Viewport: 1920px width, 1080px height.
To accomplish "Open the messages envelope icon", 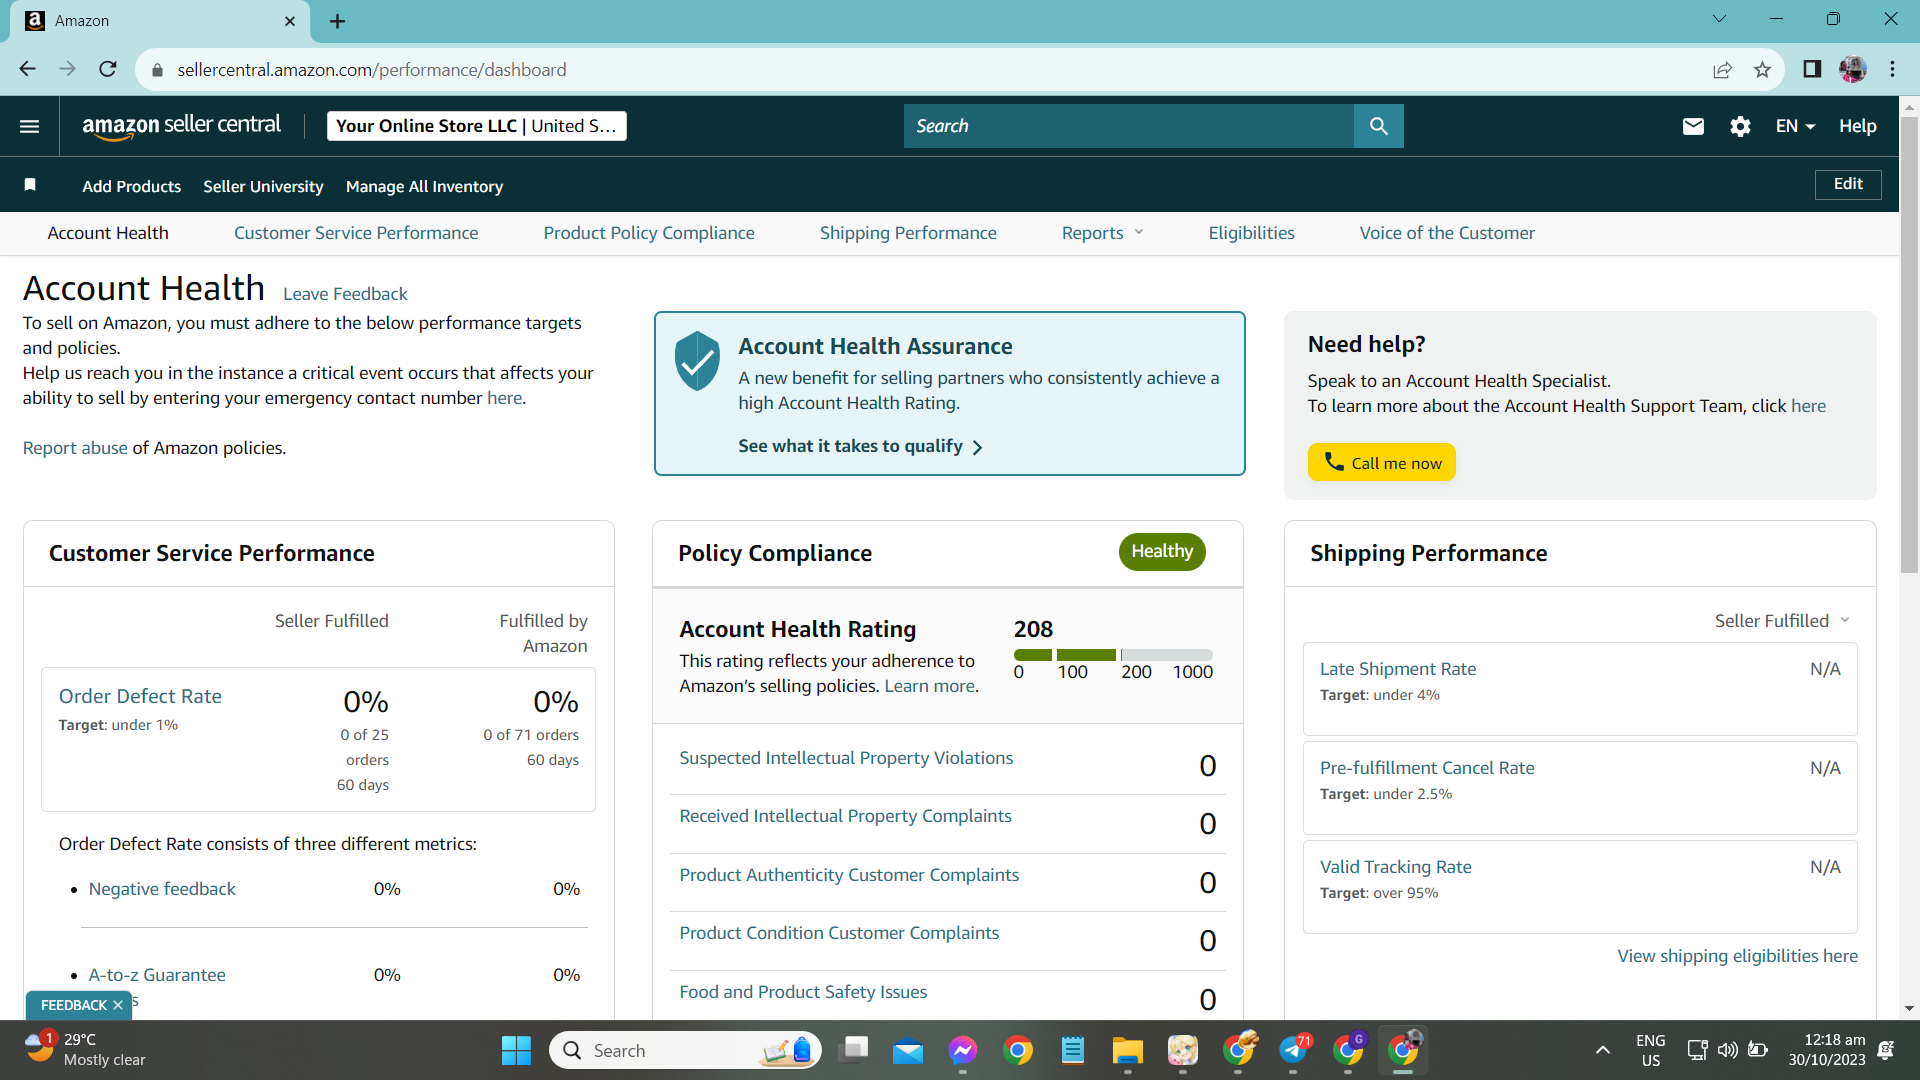I will (1693, 126).
